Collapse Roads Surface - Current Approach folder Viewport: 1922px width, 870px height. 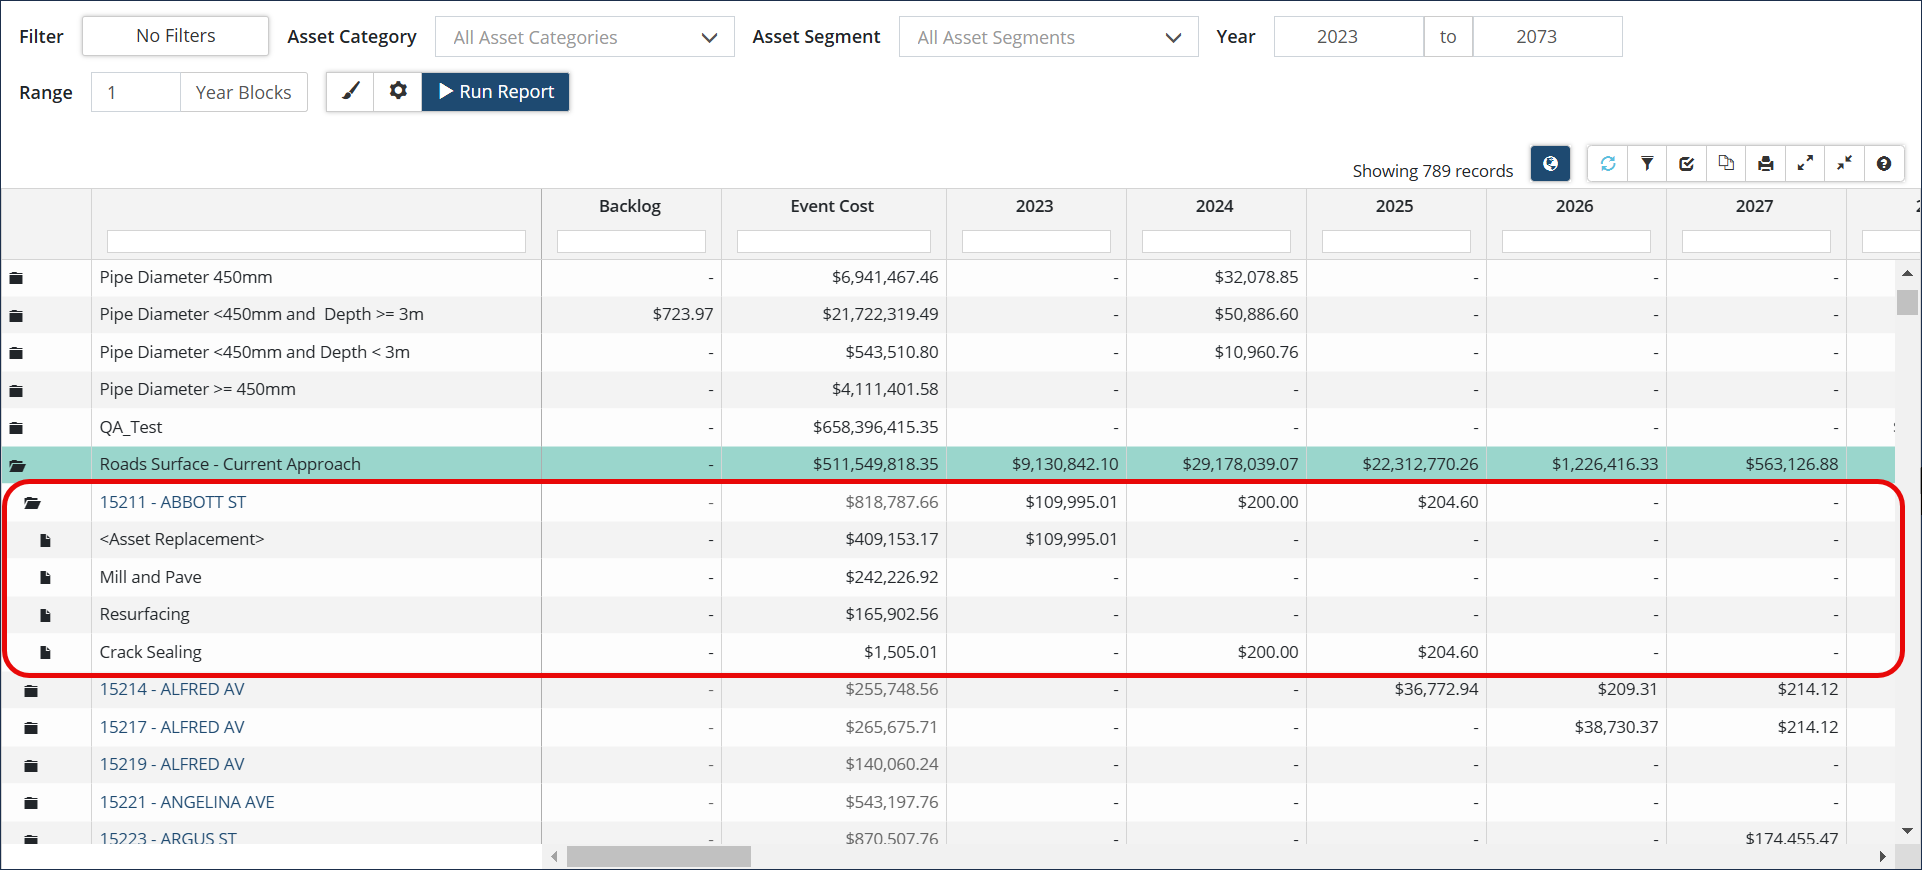click(x=17, y=465)
